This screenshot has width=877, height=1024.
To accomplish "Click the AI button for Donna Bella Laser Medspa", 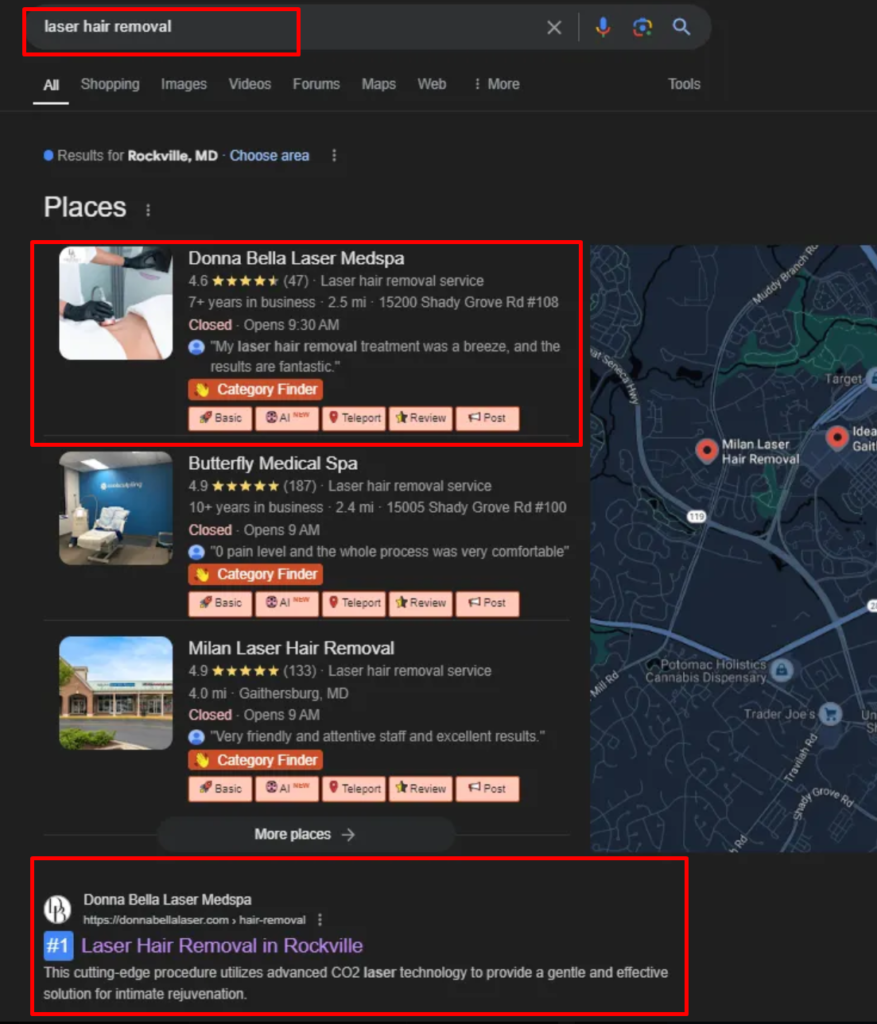I will click(x=287, y=418).
